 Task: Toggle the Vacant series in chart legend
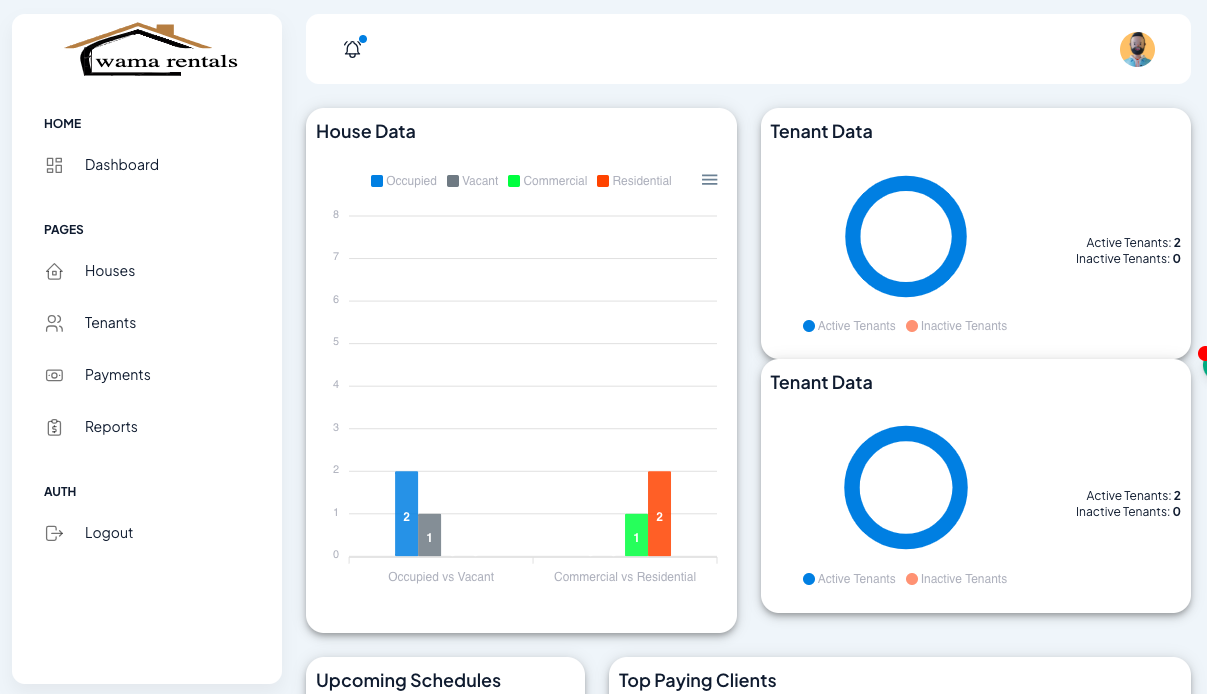pyautogui.click(x=472, y=181)
